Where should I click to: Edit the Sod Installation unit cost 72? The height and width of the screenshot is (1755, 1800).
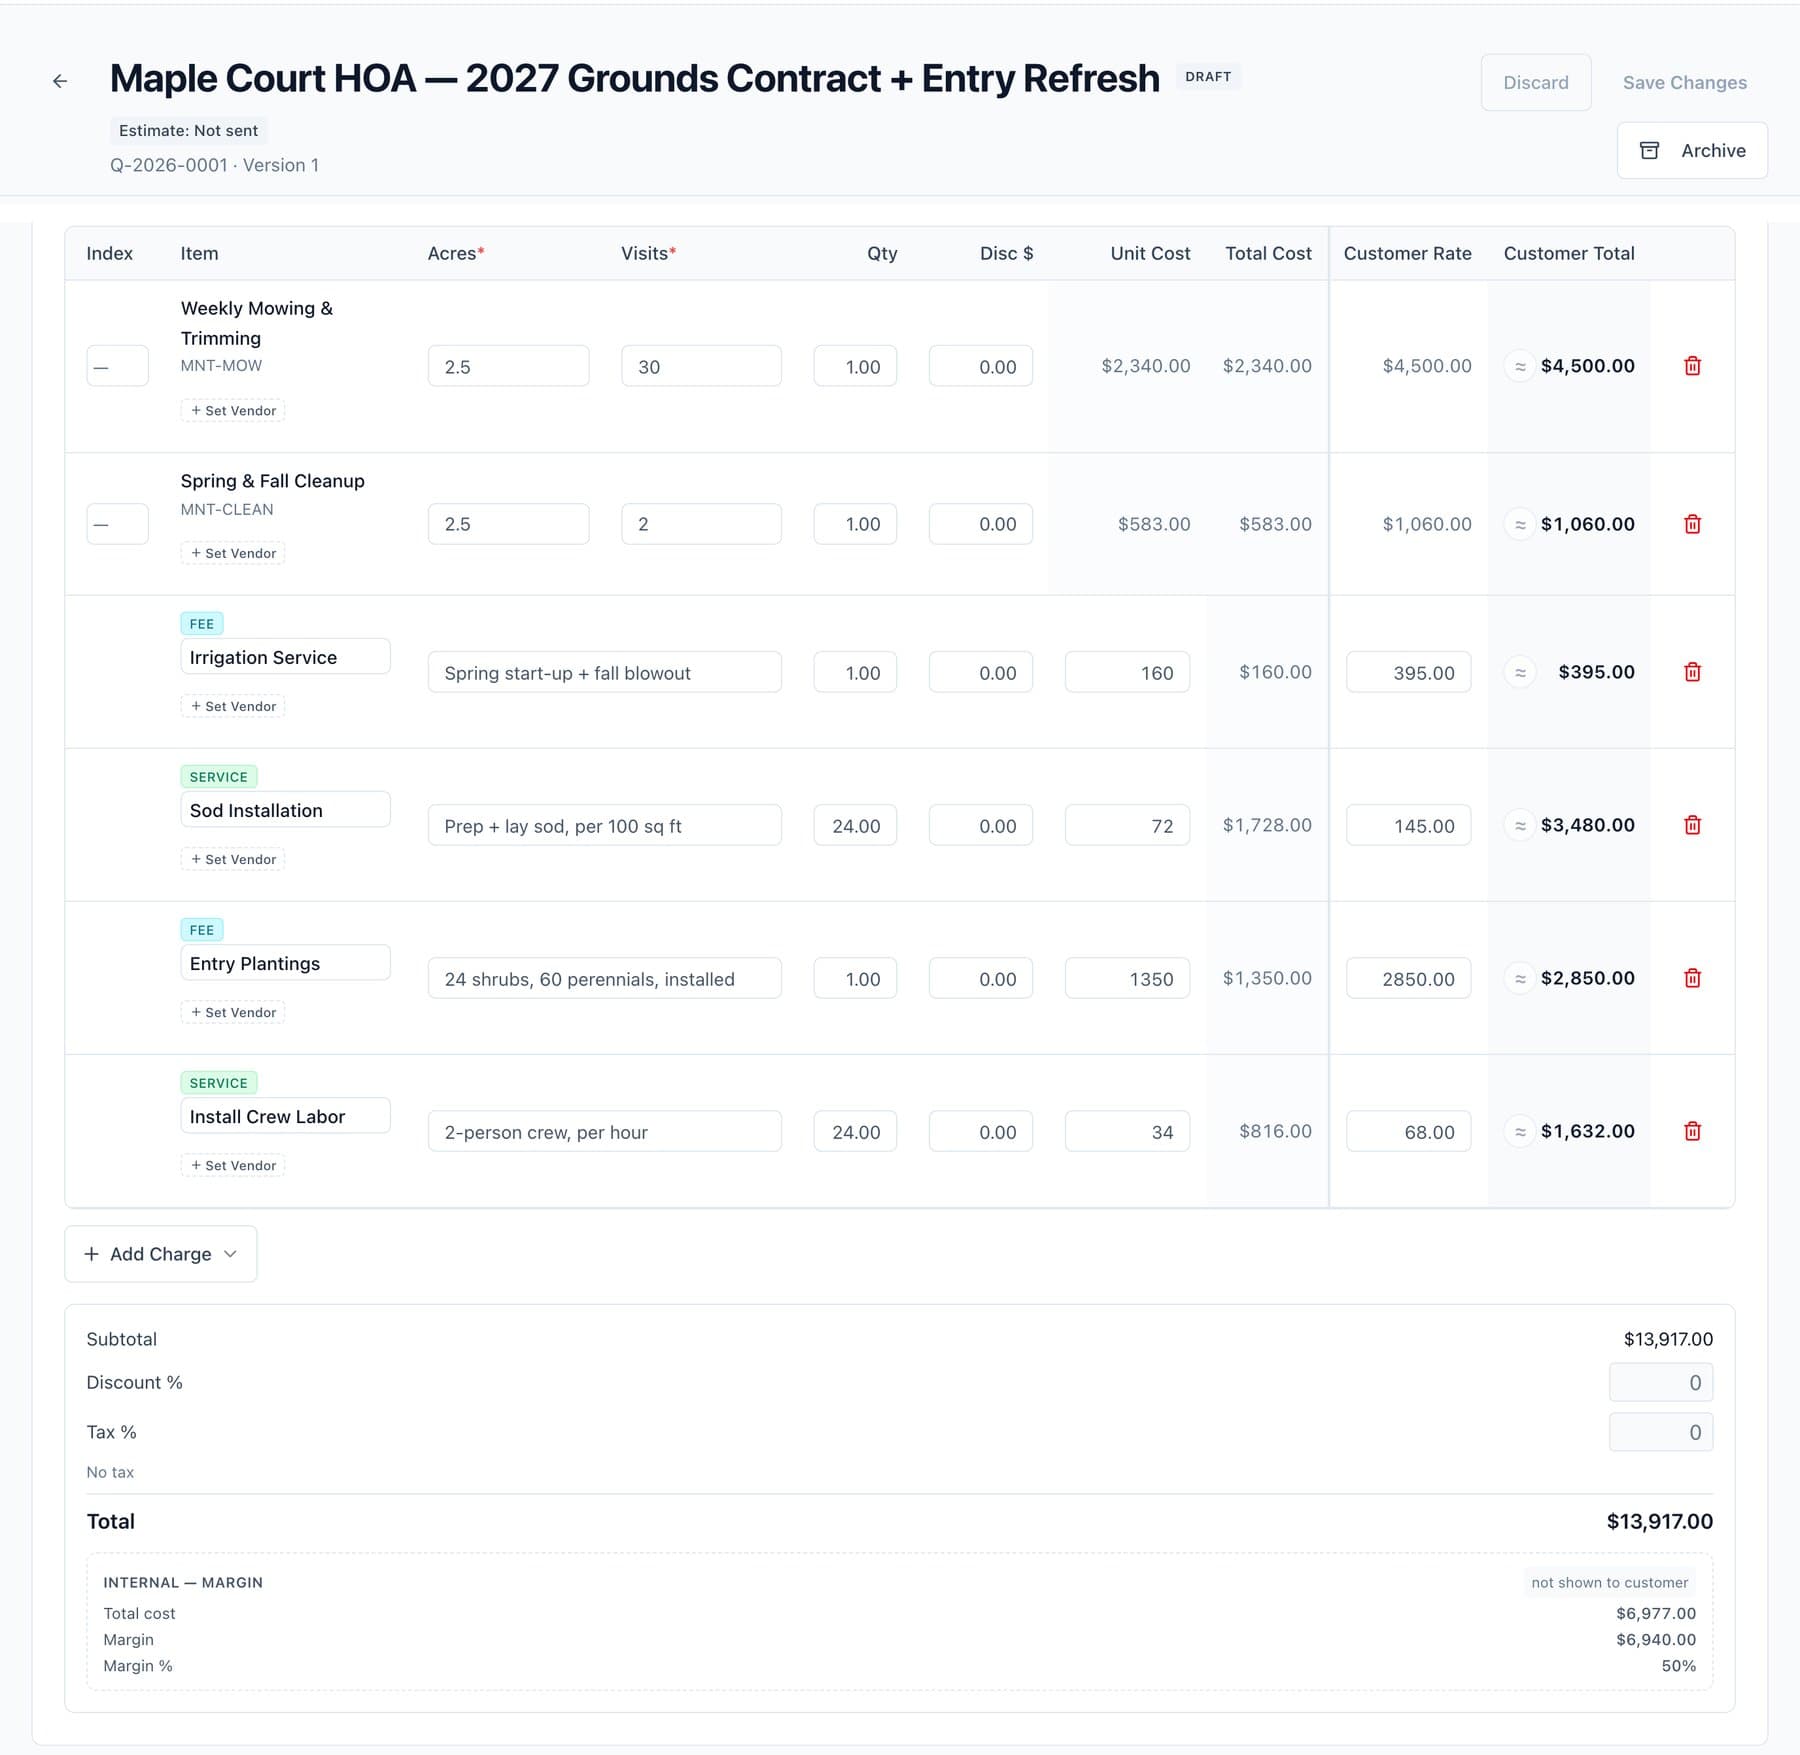(1127, 825)
